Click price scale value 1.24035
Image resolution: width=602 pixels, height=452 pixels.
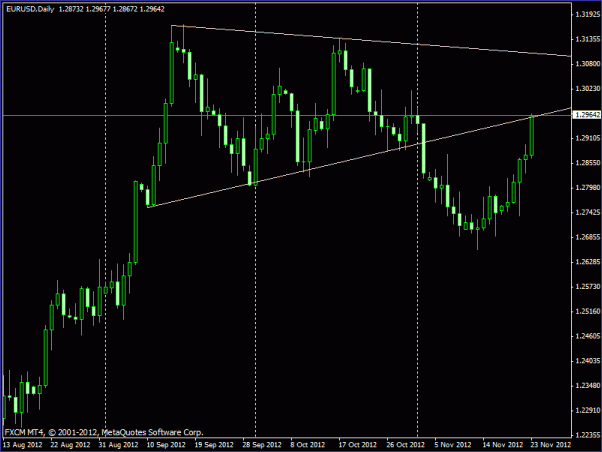(x=587, y=361)
